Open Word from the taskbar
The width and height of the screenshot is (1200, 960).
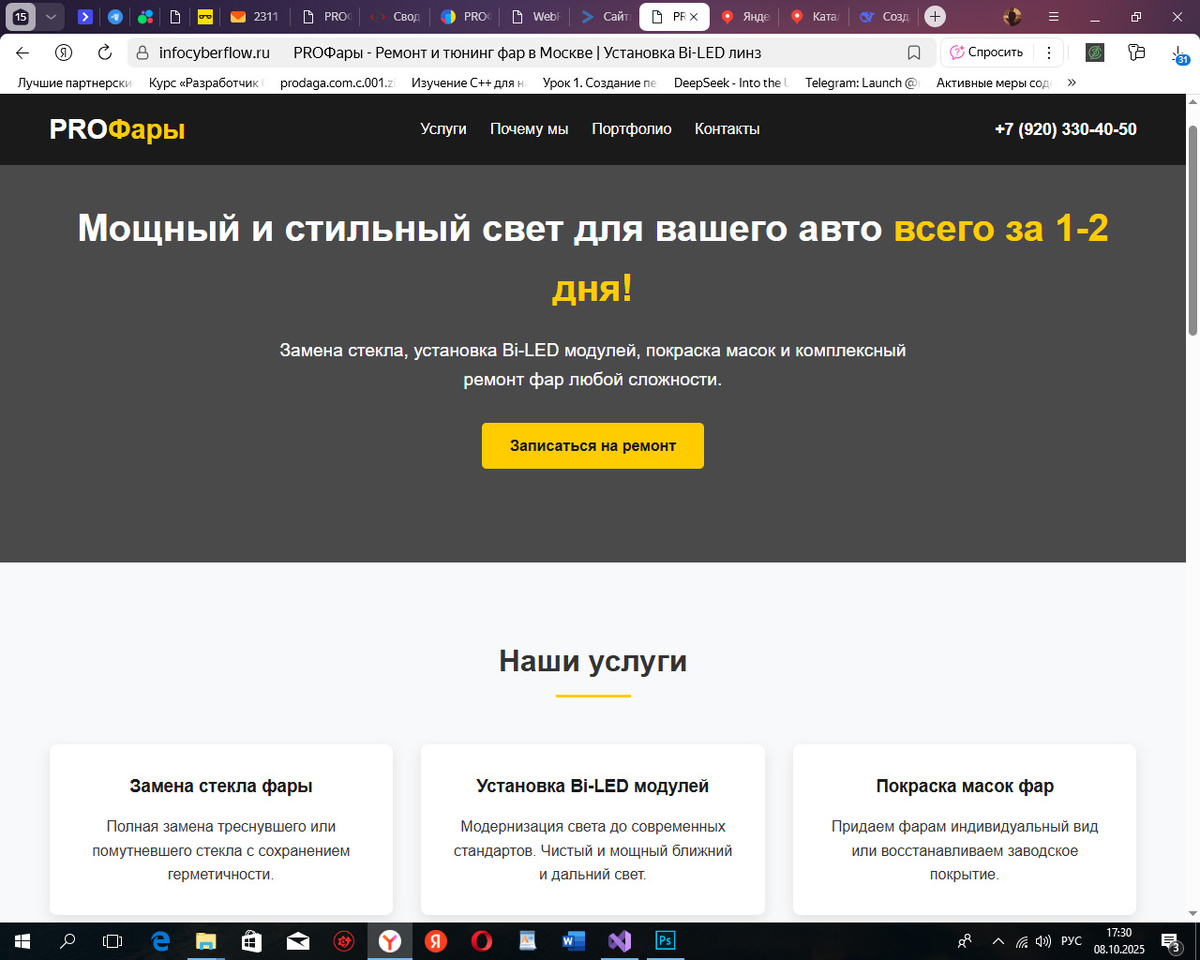[572, 941]
